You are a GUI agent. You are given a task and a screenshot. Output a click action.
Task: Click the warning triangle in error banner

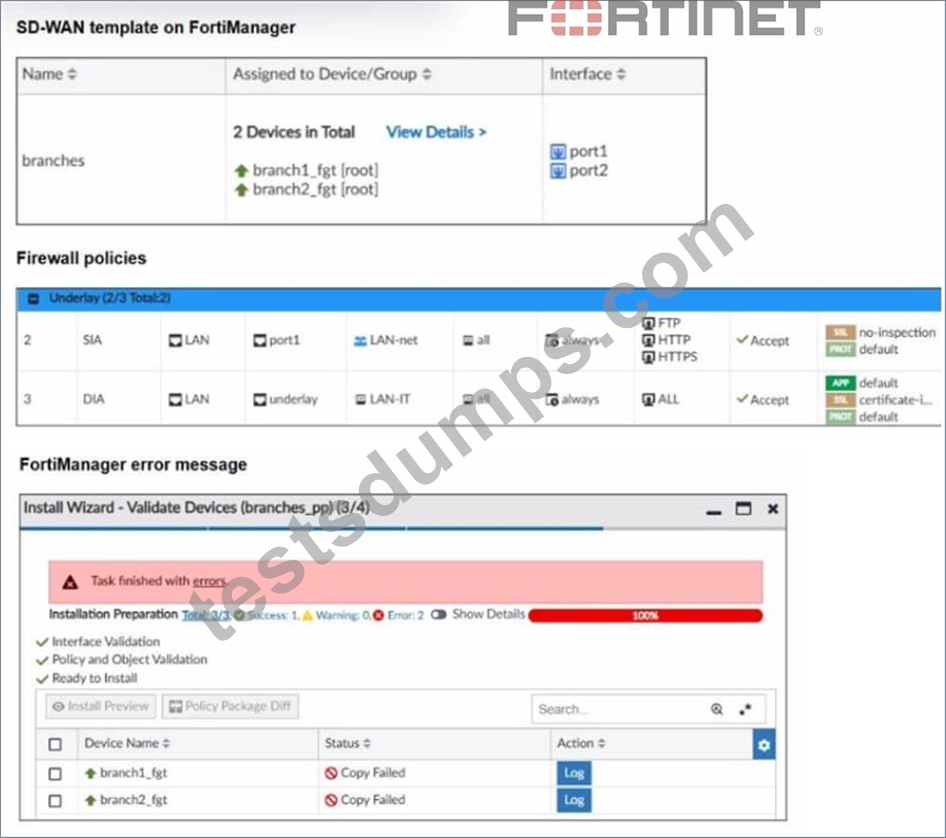70,582
